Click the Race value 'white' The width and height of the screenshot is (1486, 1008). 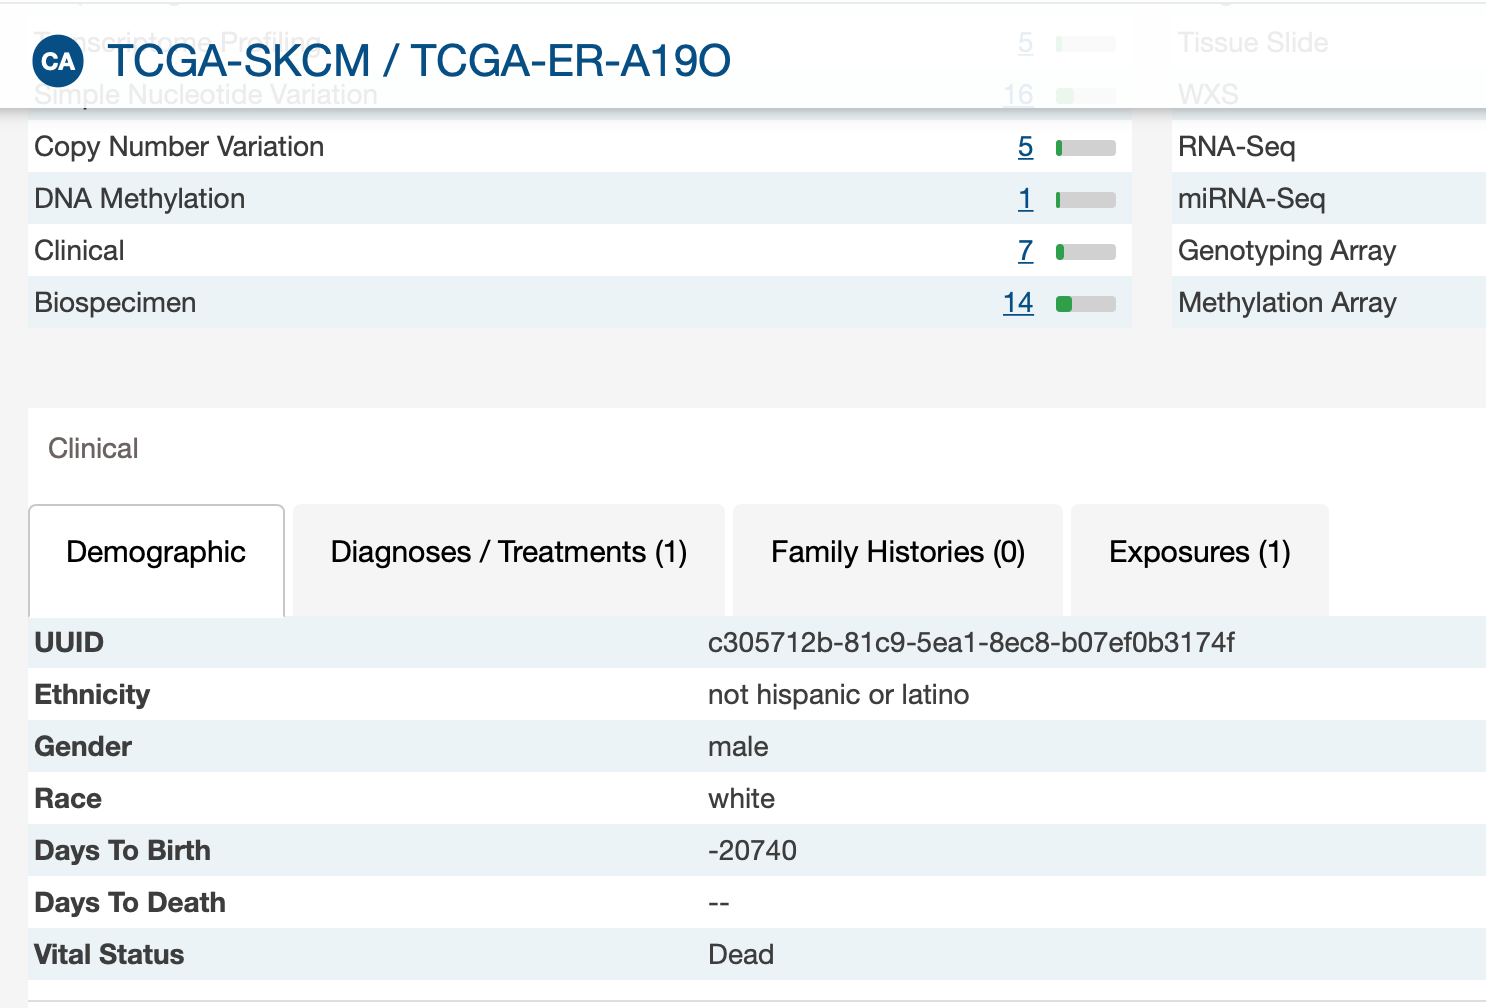pyautogui.click(x=741, y=798)
